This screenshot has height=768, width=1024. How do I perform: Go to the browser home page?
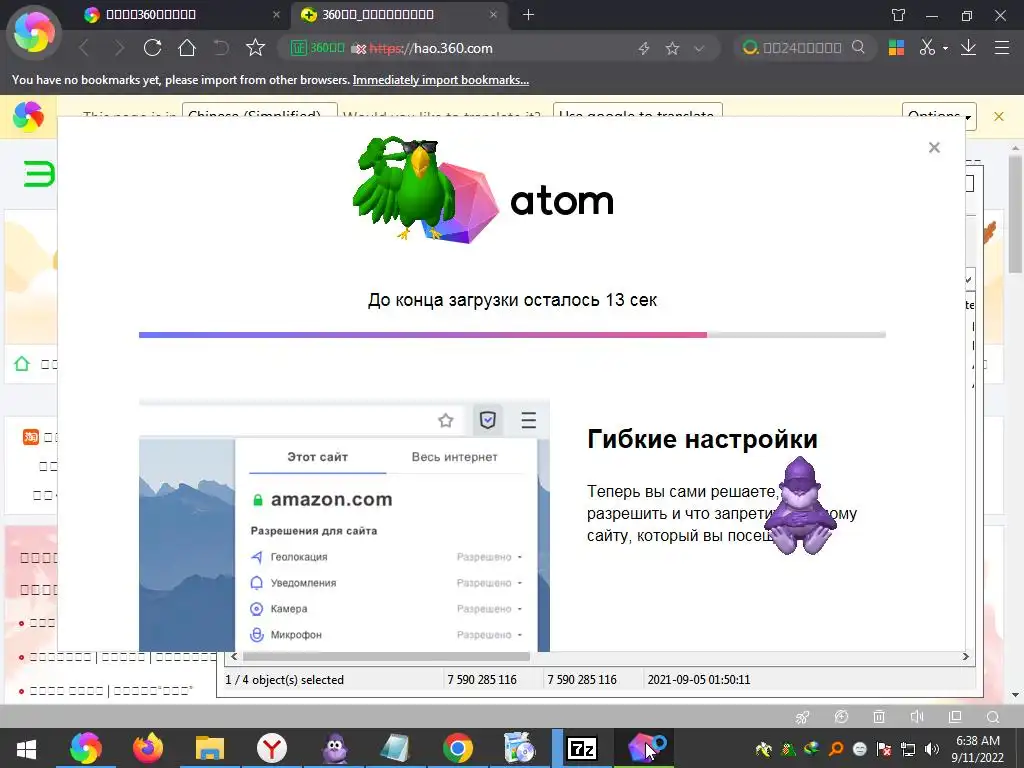(187, 48)
